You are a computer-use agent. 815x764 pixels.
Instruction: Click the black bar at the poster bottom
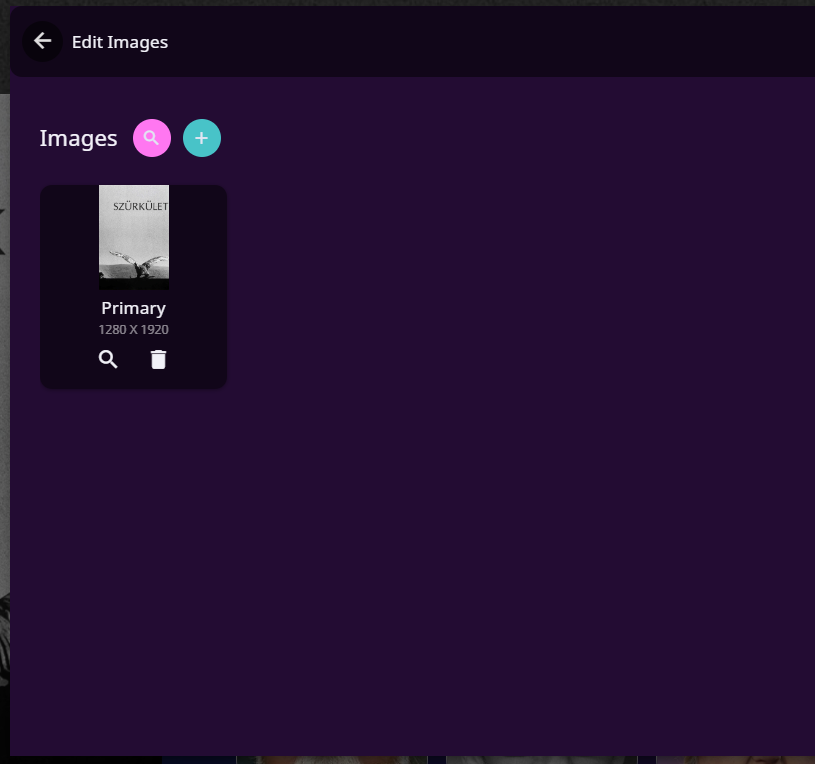pos(134,285)
